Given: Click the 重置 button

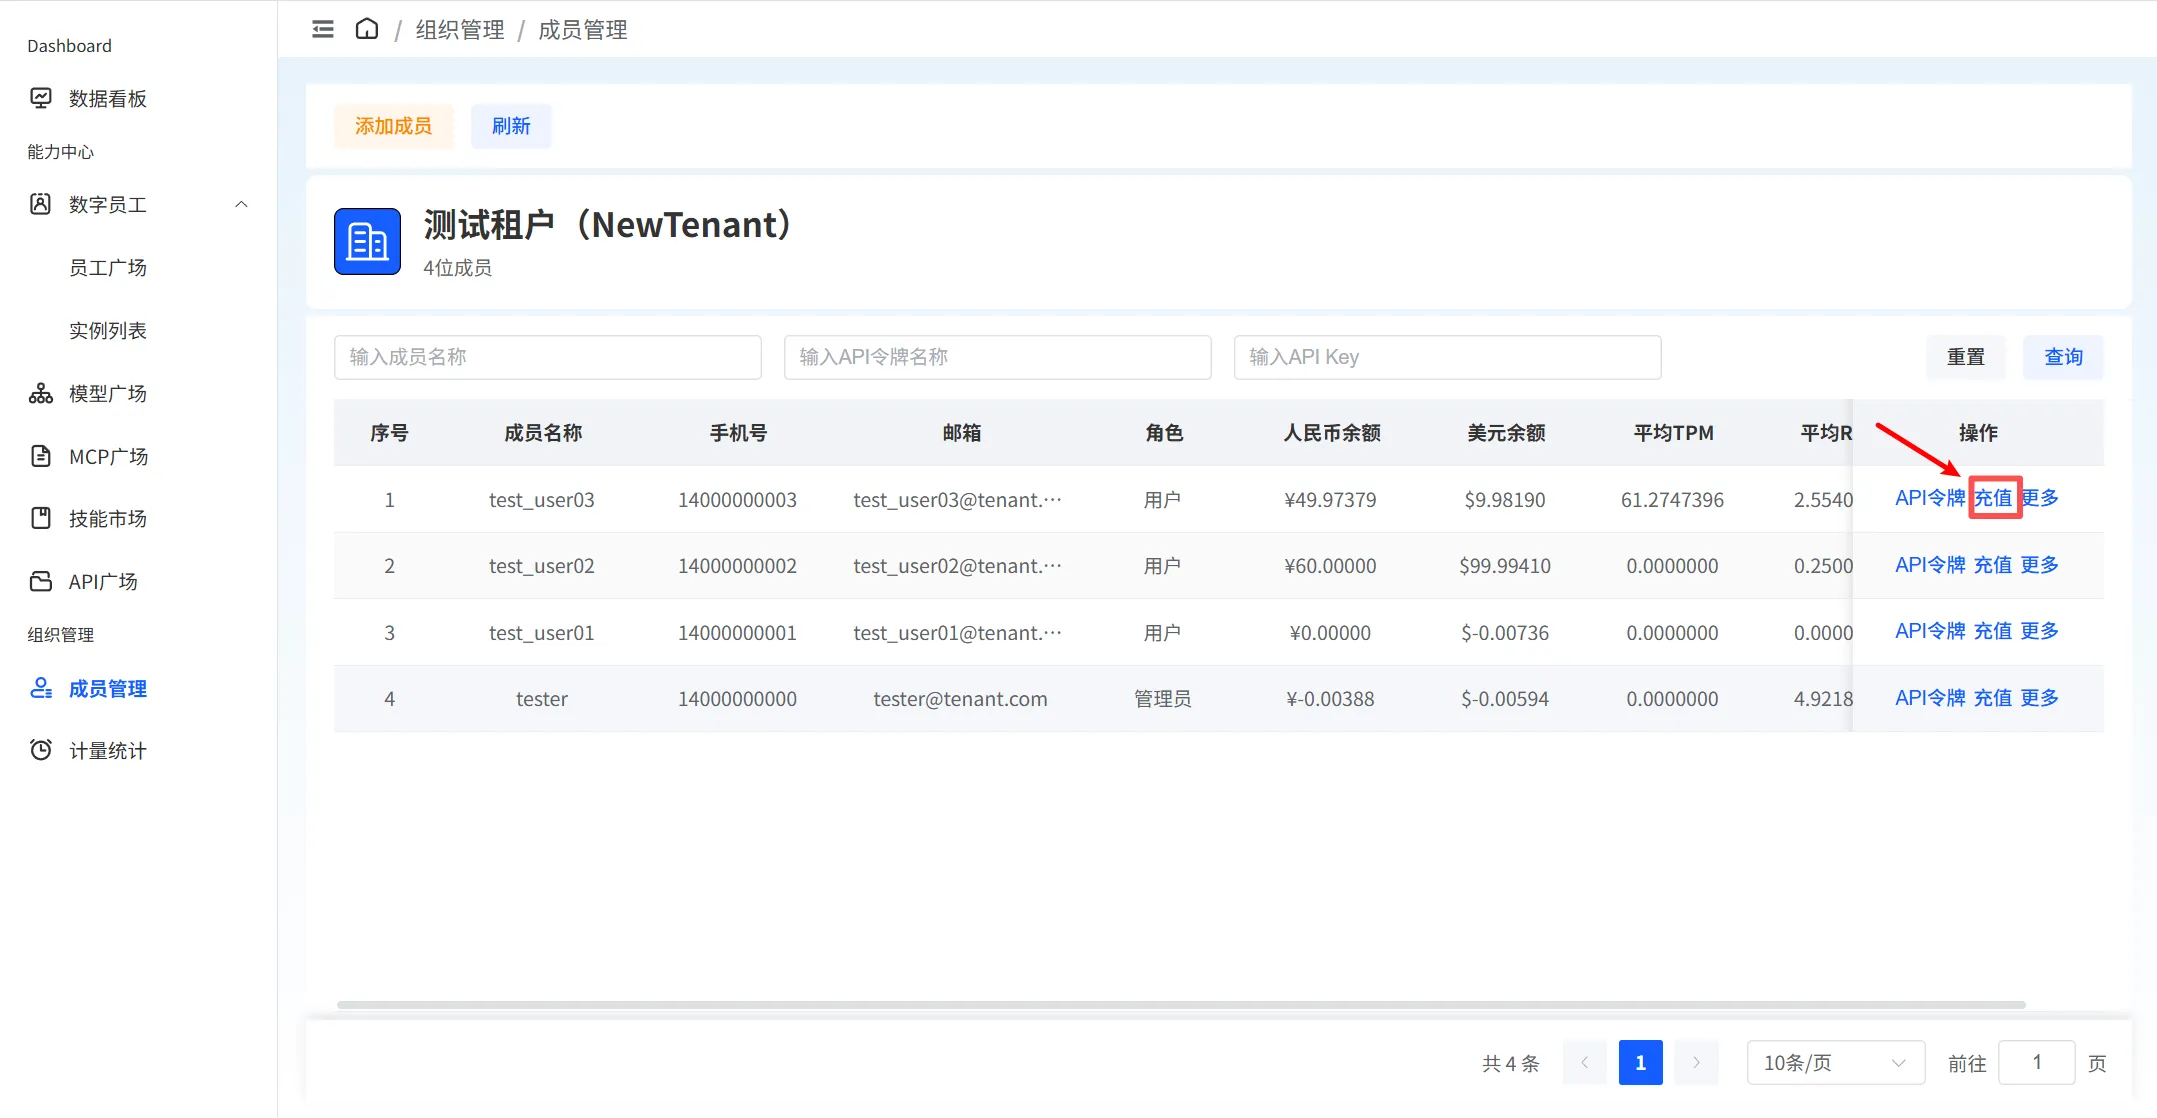Looking at the screenshot, I should click(x=1966, y=357).
